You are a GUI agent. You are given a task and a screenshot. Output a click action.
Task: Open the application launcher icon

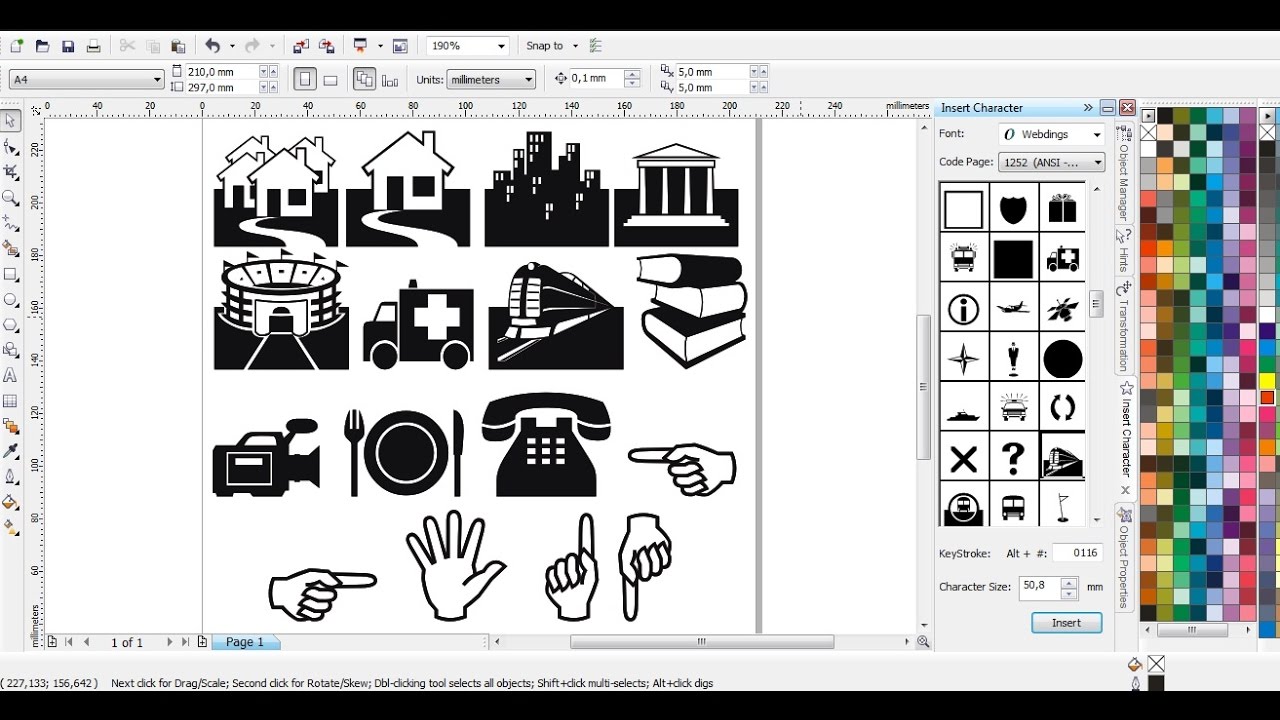click(x=361, y=46)
